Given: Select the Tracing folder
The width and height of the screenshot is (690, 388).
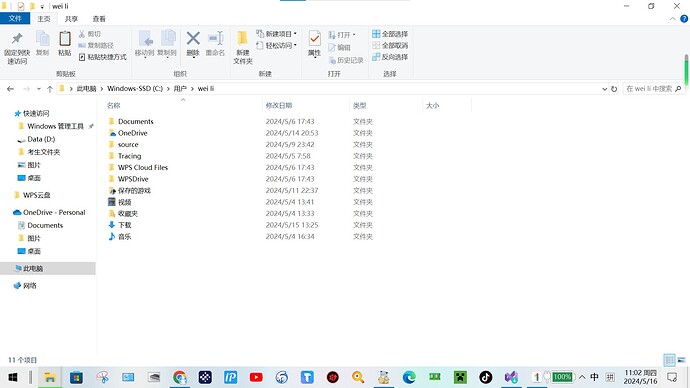Looking at the screenshot, I should click(x=129, y=156).
